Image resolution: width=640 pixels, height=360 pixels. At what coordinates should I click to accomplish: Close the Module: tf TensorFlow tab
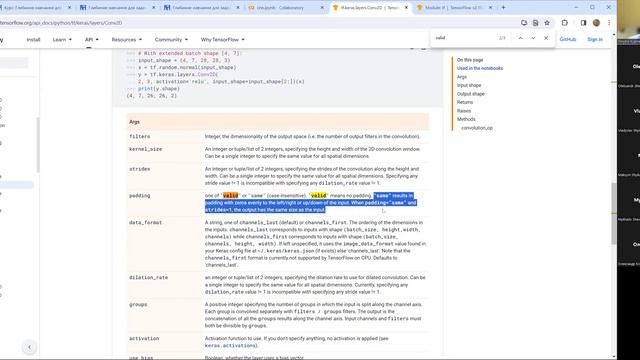490,7
